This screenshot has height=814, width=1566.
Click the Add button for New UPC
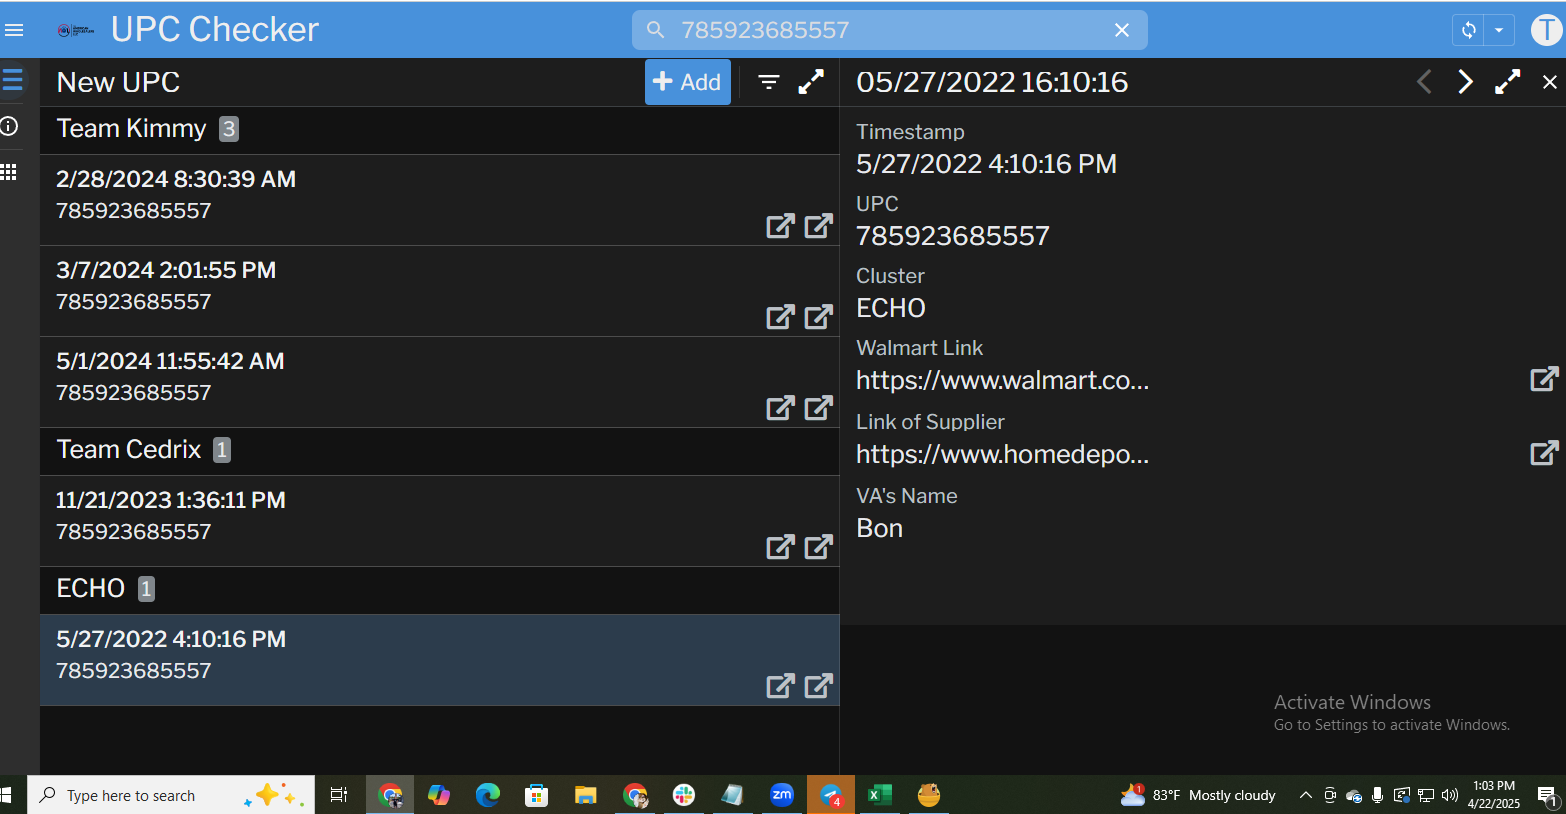point(687,82)
